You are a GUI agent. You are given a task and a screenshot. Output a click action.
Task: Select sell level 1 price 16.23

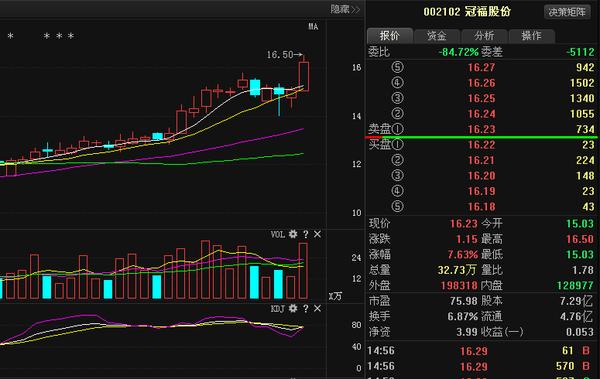click(x=481, y=129)
